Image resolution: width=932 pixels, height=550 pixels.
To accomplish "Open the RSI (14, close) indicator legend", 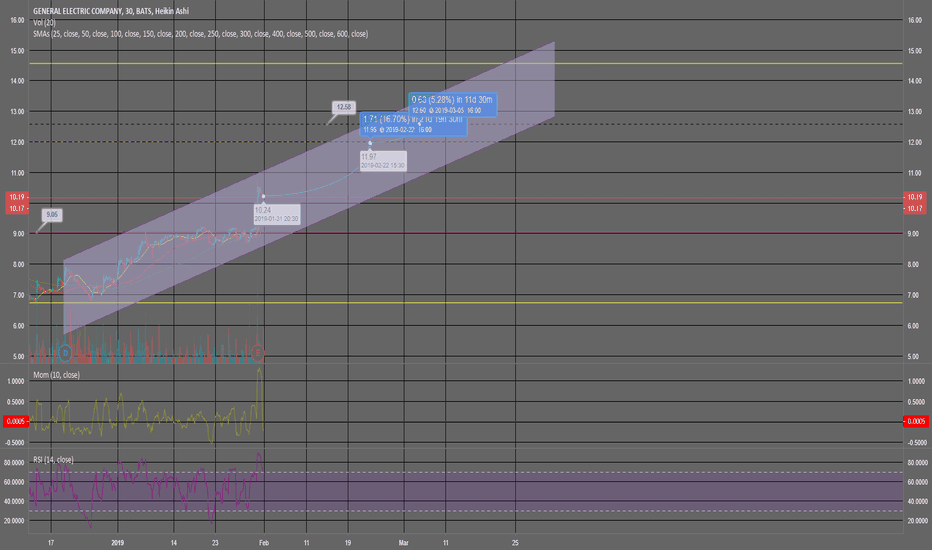I will click(x=53, y=460).
